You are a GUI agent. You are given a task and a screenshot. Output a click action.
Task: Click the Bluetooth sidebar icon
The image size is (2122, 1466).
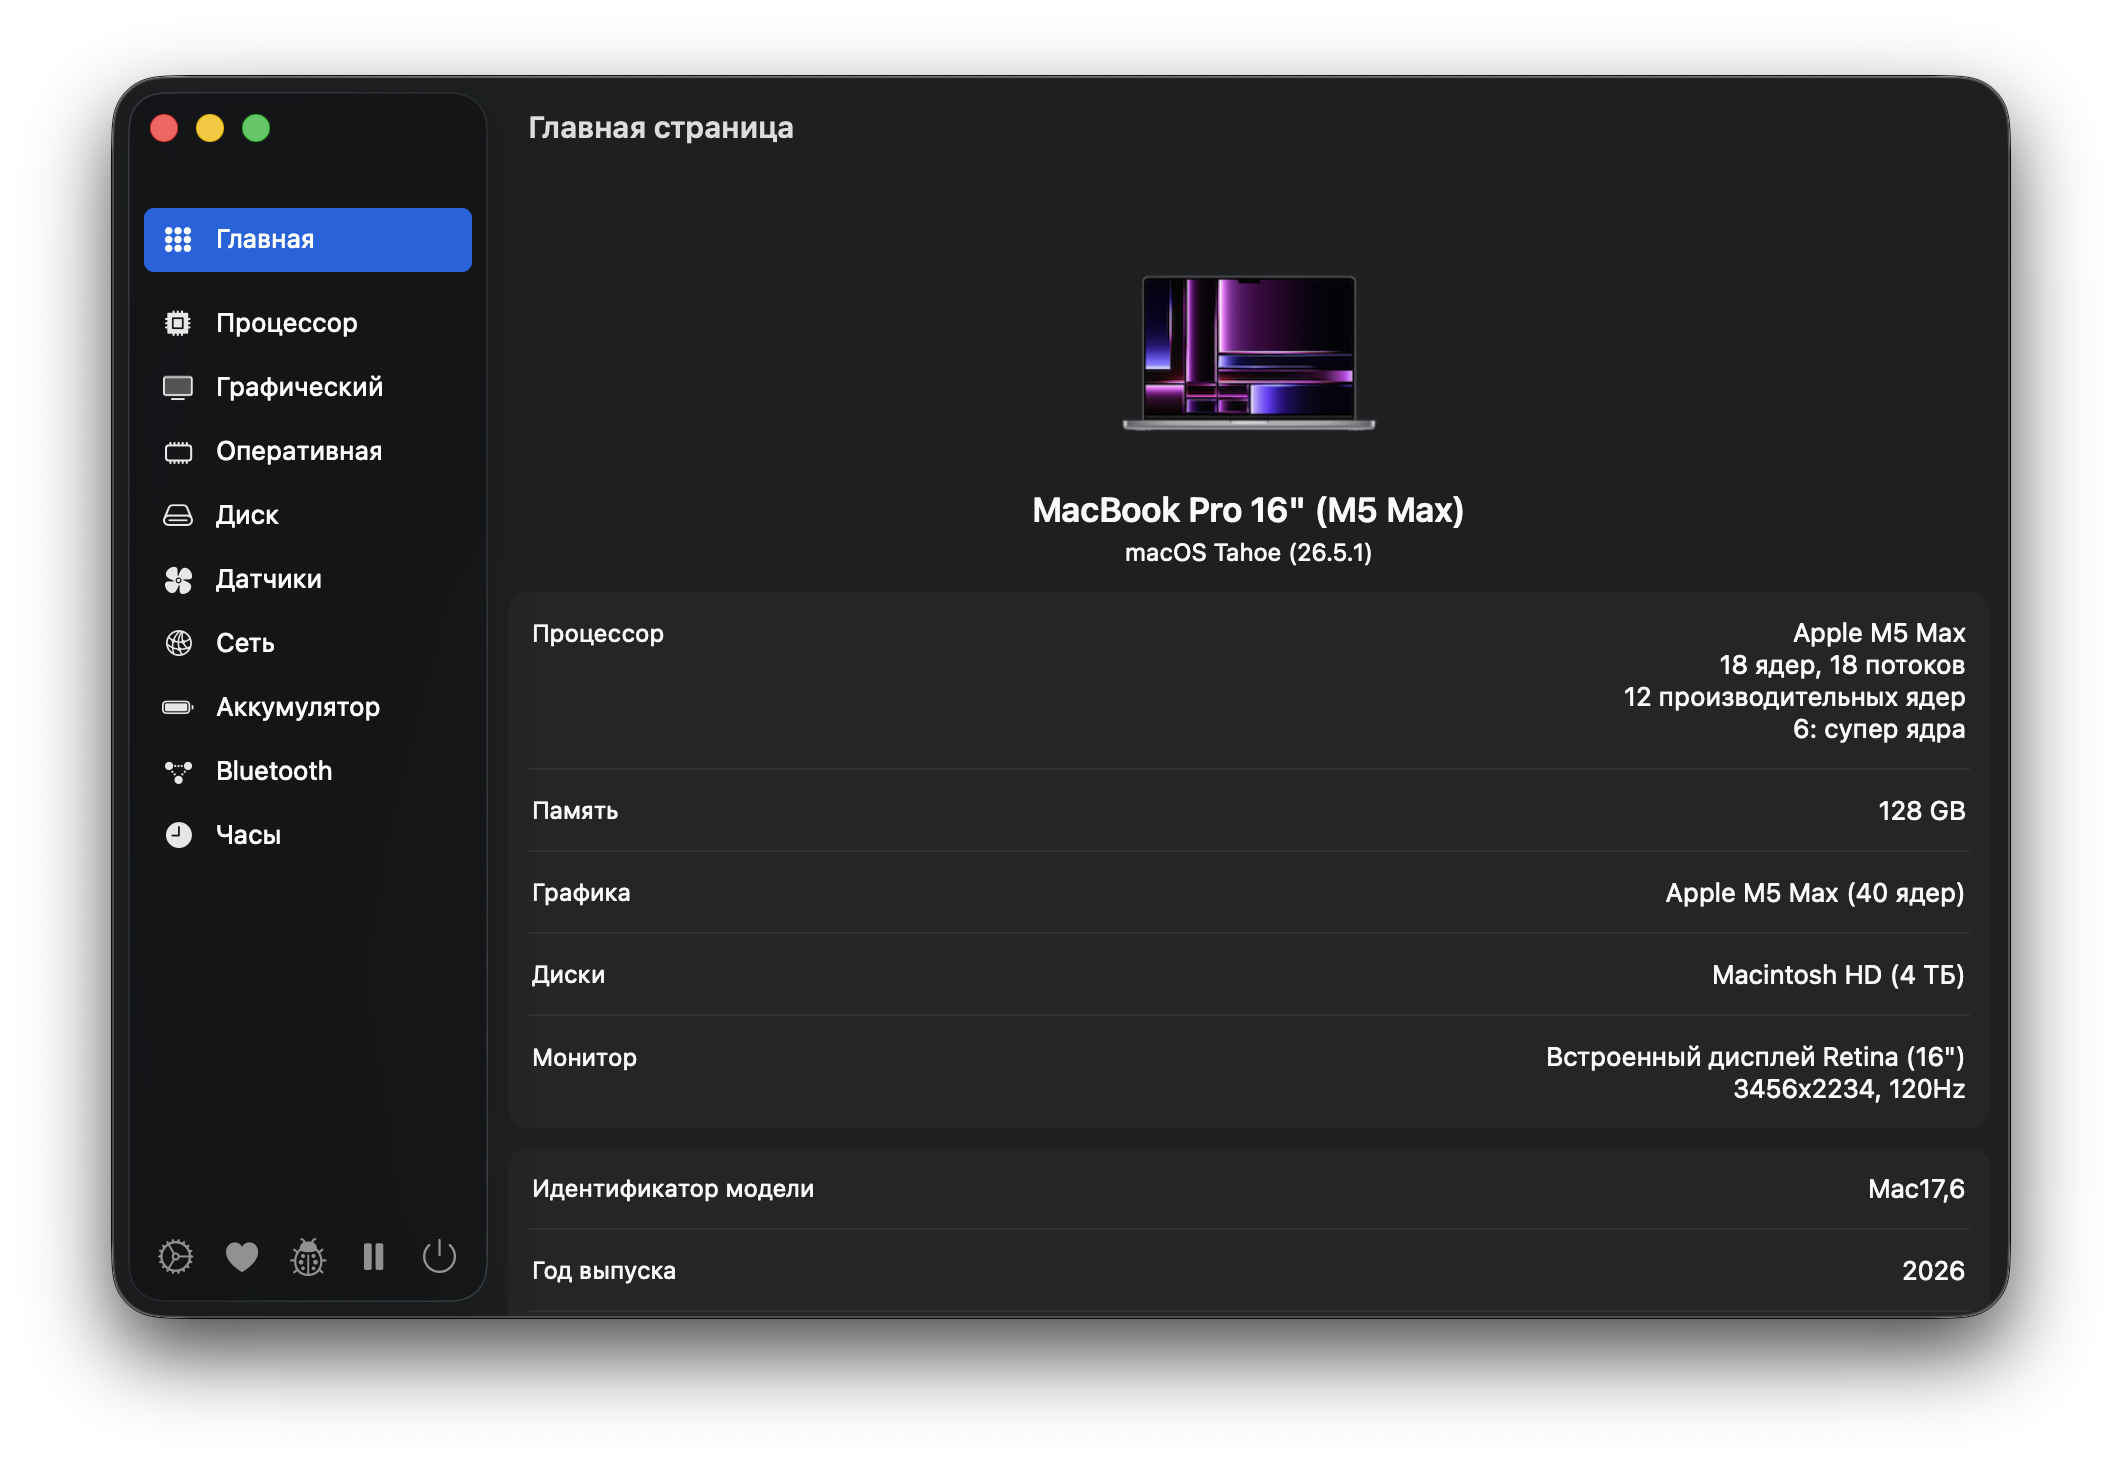click(x=178, y=771)
